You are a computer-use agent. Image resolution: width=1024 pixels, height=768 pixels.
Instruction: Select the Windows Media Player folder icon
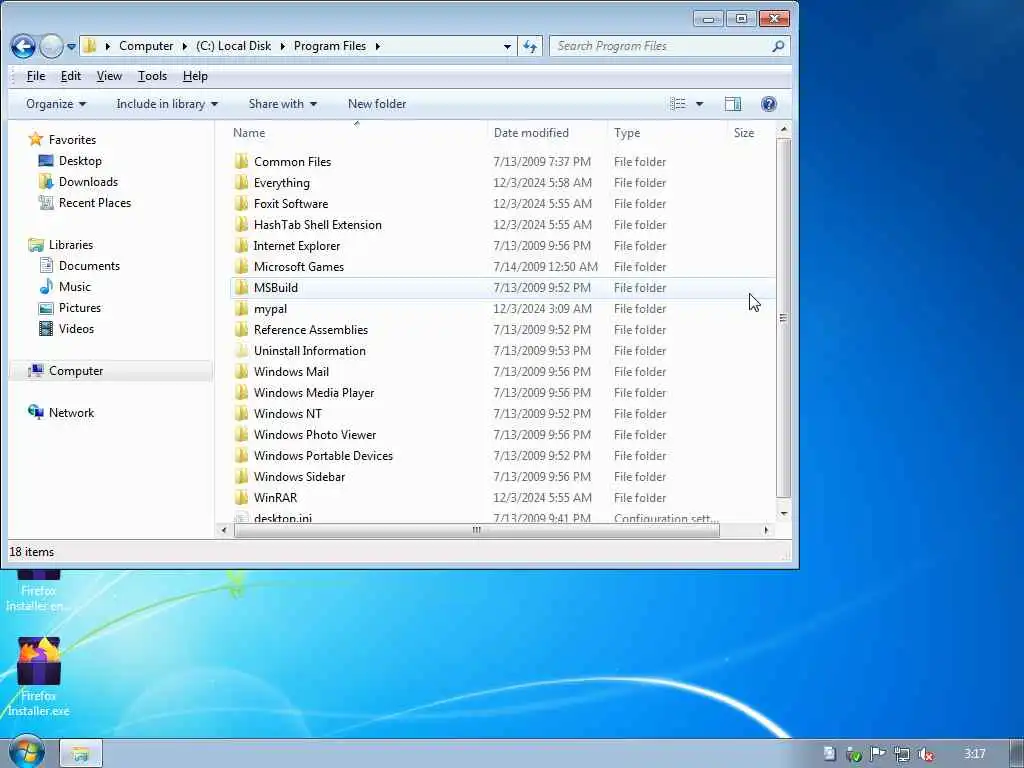241,392
